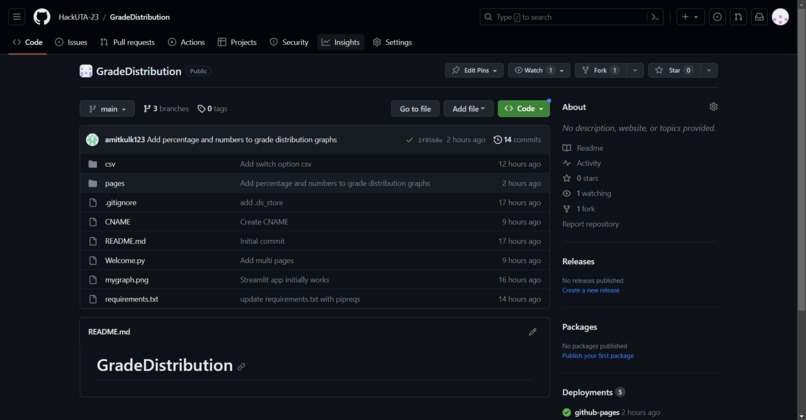Go to the GitHub homepage logo
The width and height of the screenshot is (806, 420).
(42, 17)
